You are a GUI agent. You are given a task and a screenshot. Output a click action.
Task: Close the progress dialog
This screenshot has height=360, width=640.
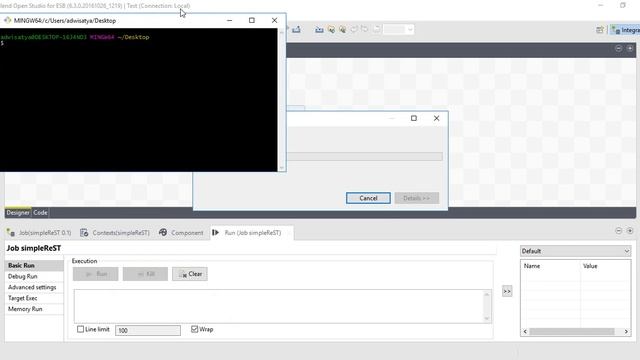(436, 118)
